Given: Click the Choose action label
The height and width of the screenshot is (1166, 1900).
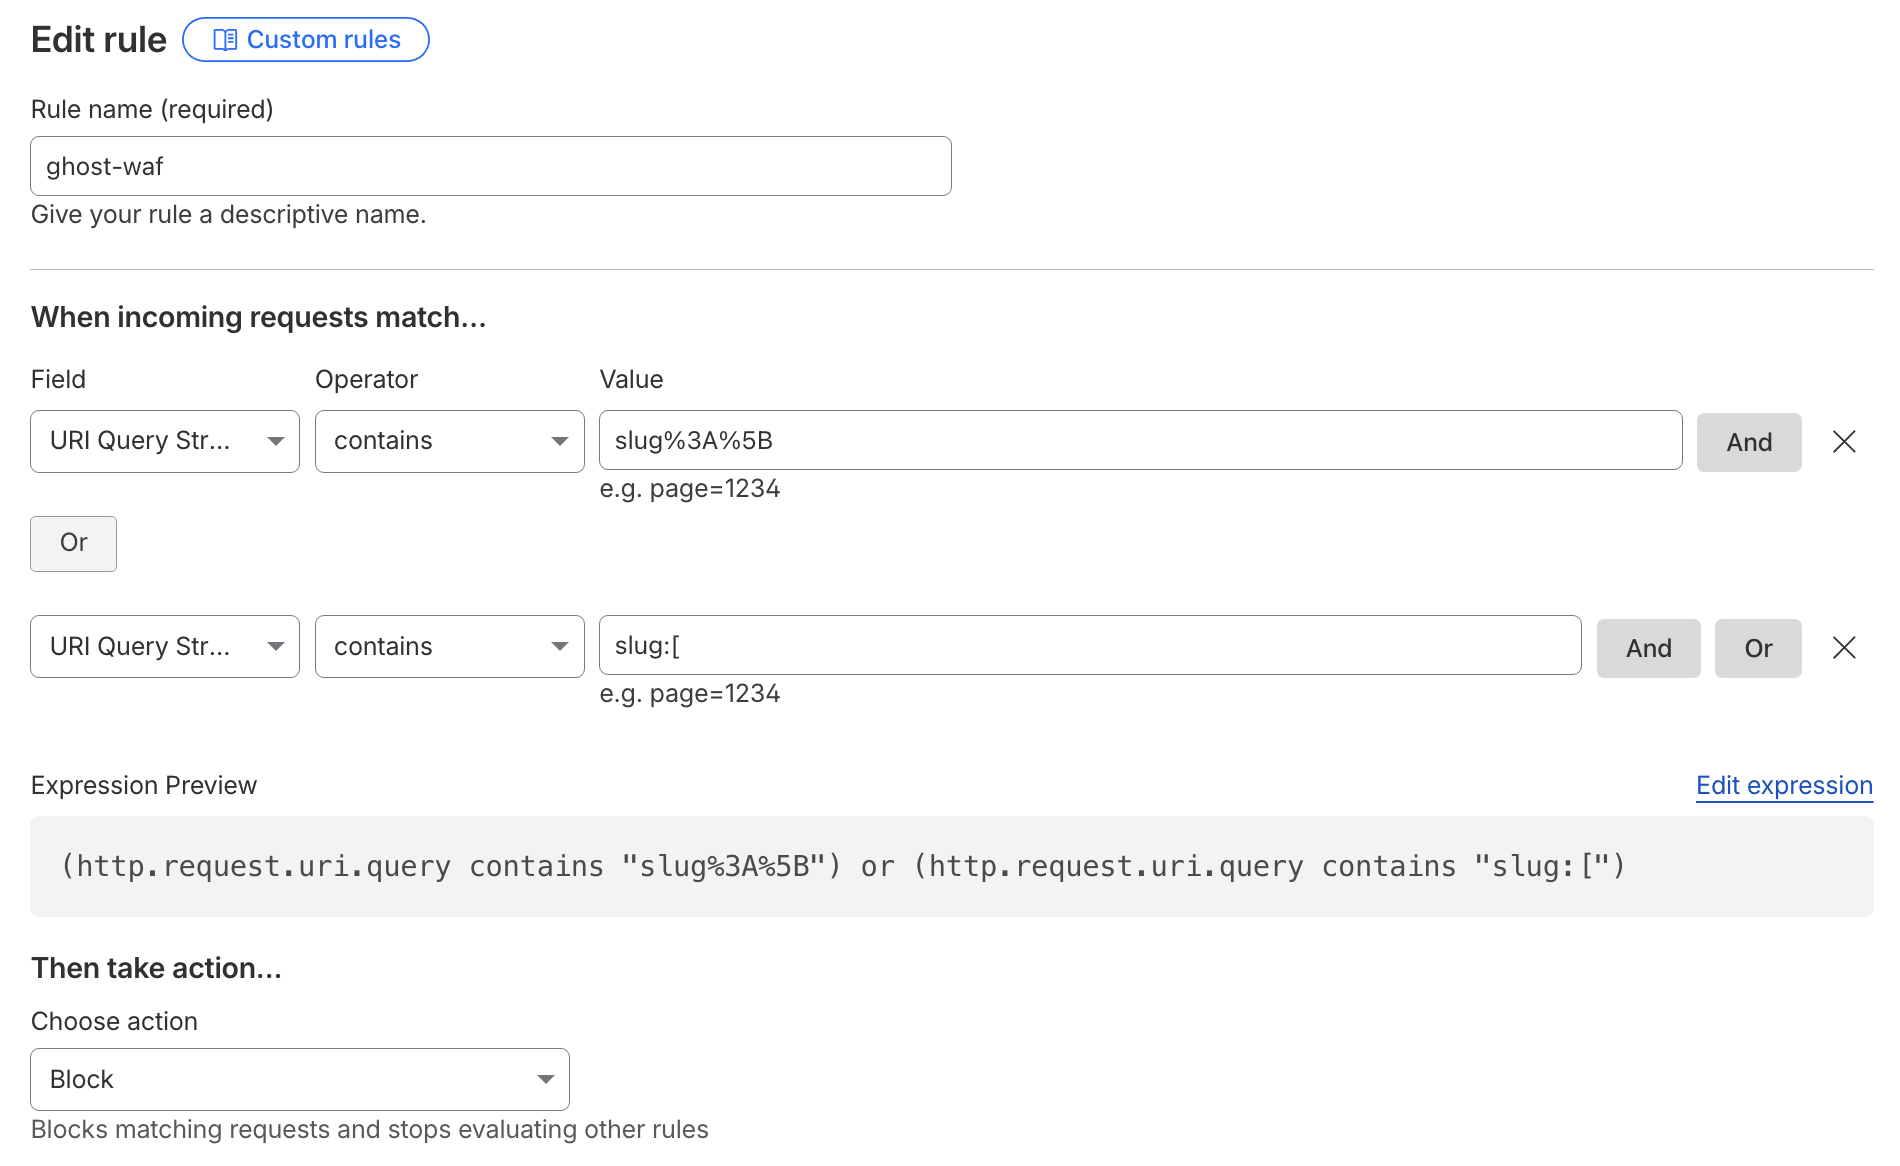Looking at the screenshot, I should tap(114, 1021).
